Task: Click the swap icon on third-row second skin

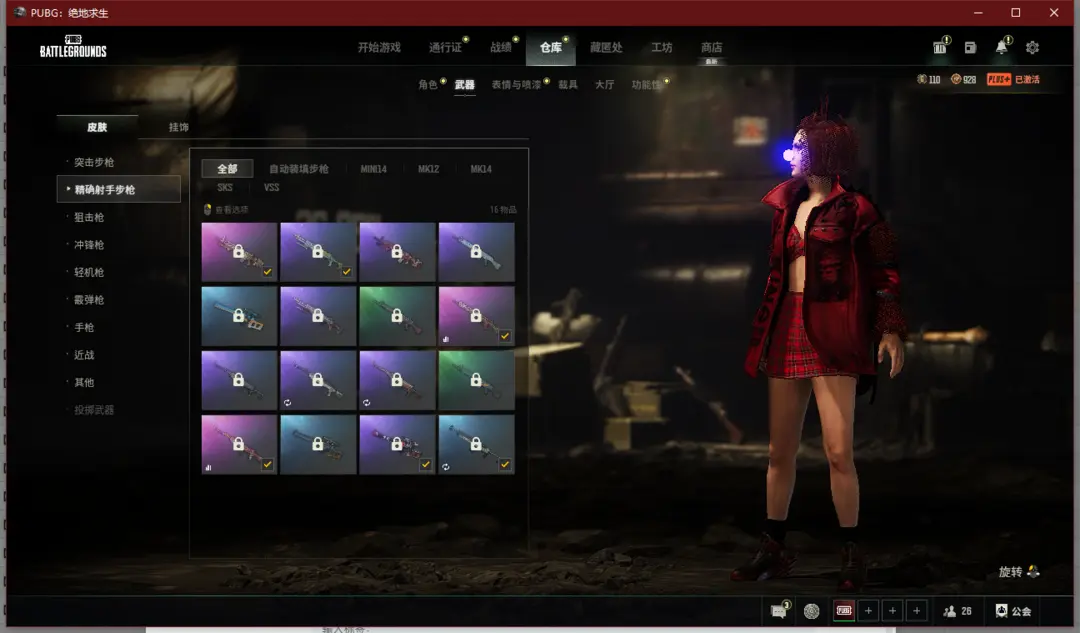Action: [x=288, y=402]
